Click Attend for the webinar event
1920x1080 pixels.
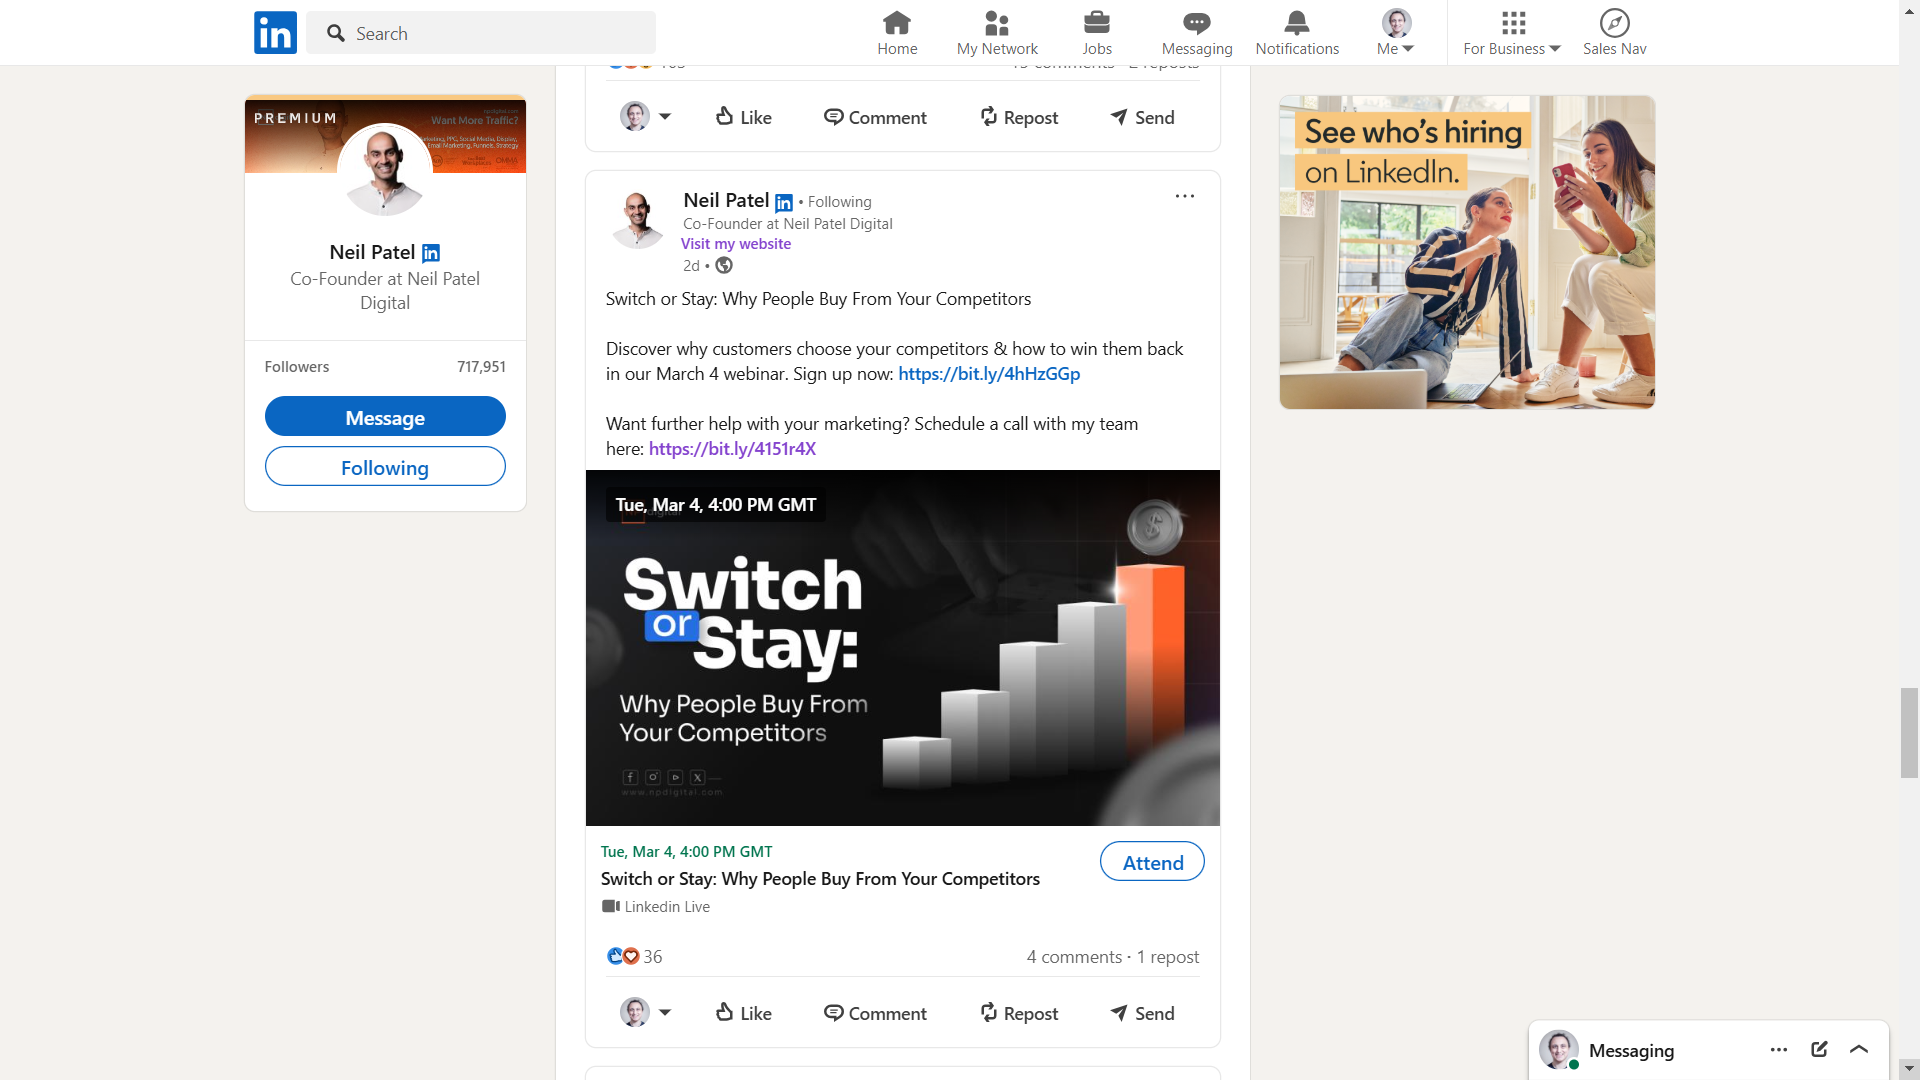pyautogui.click(x=1152, y=861)
